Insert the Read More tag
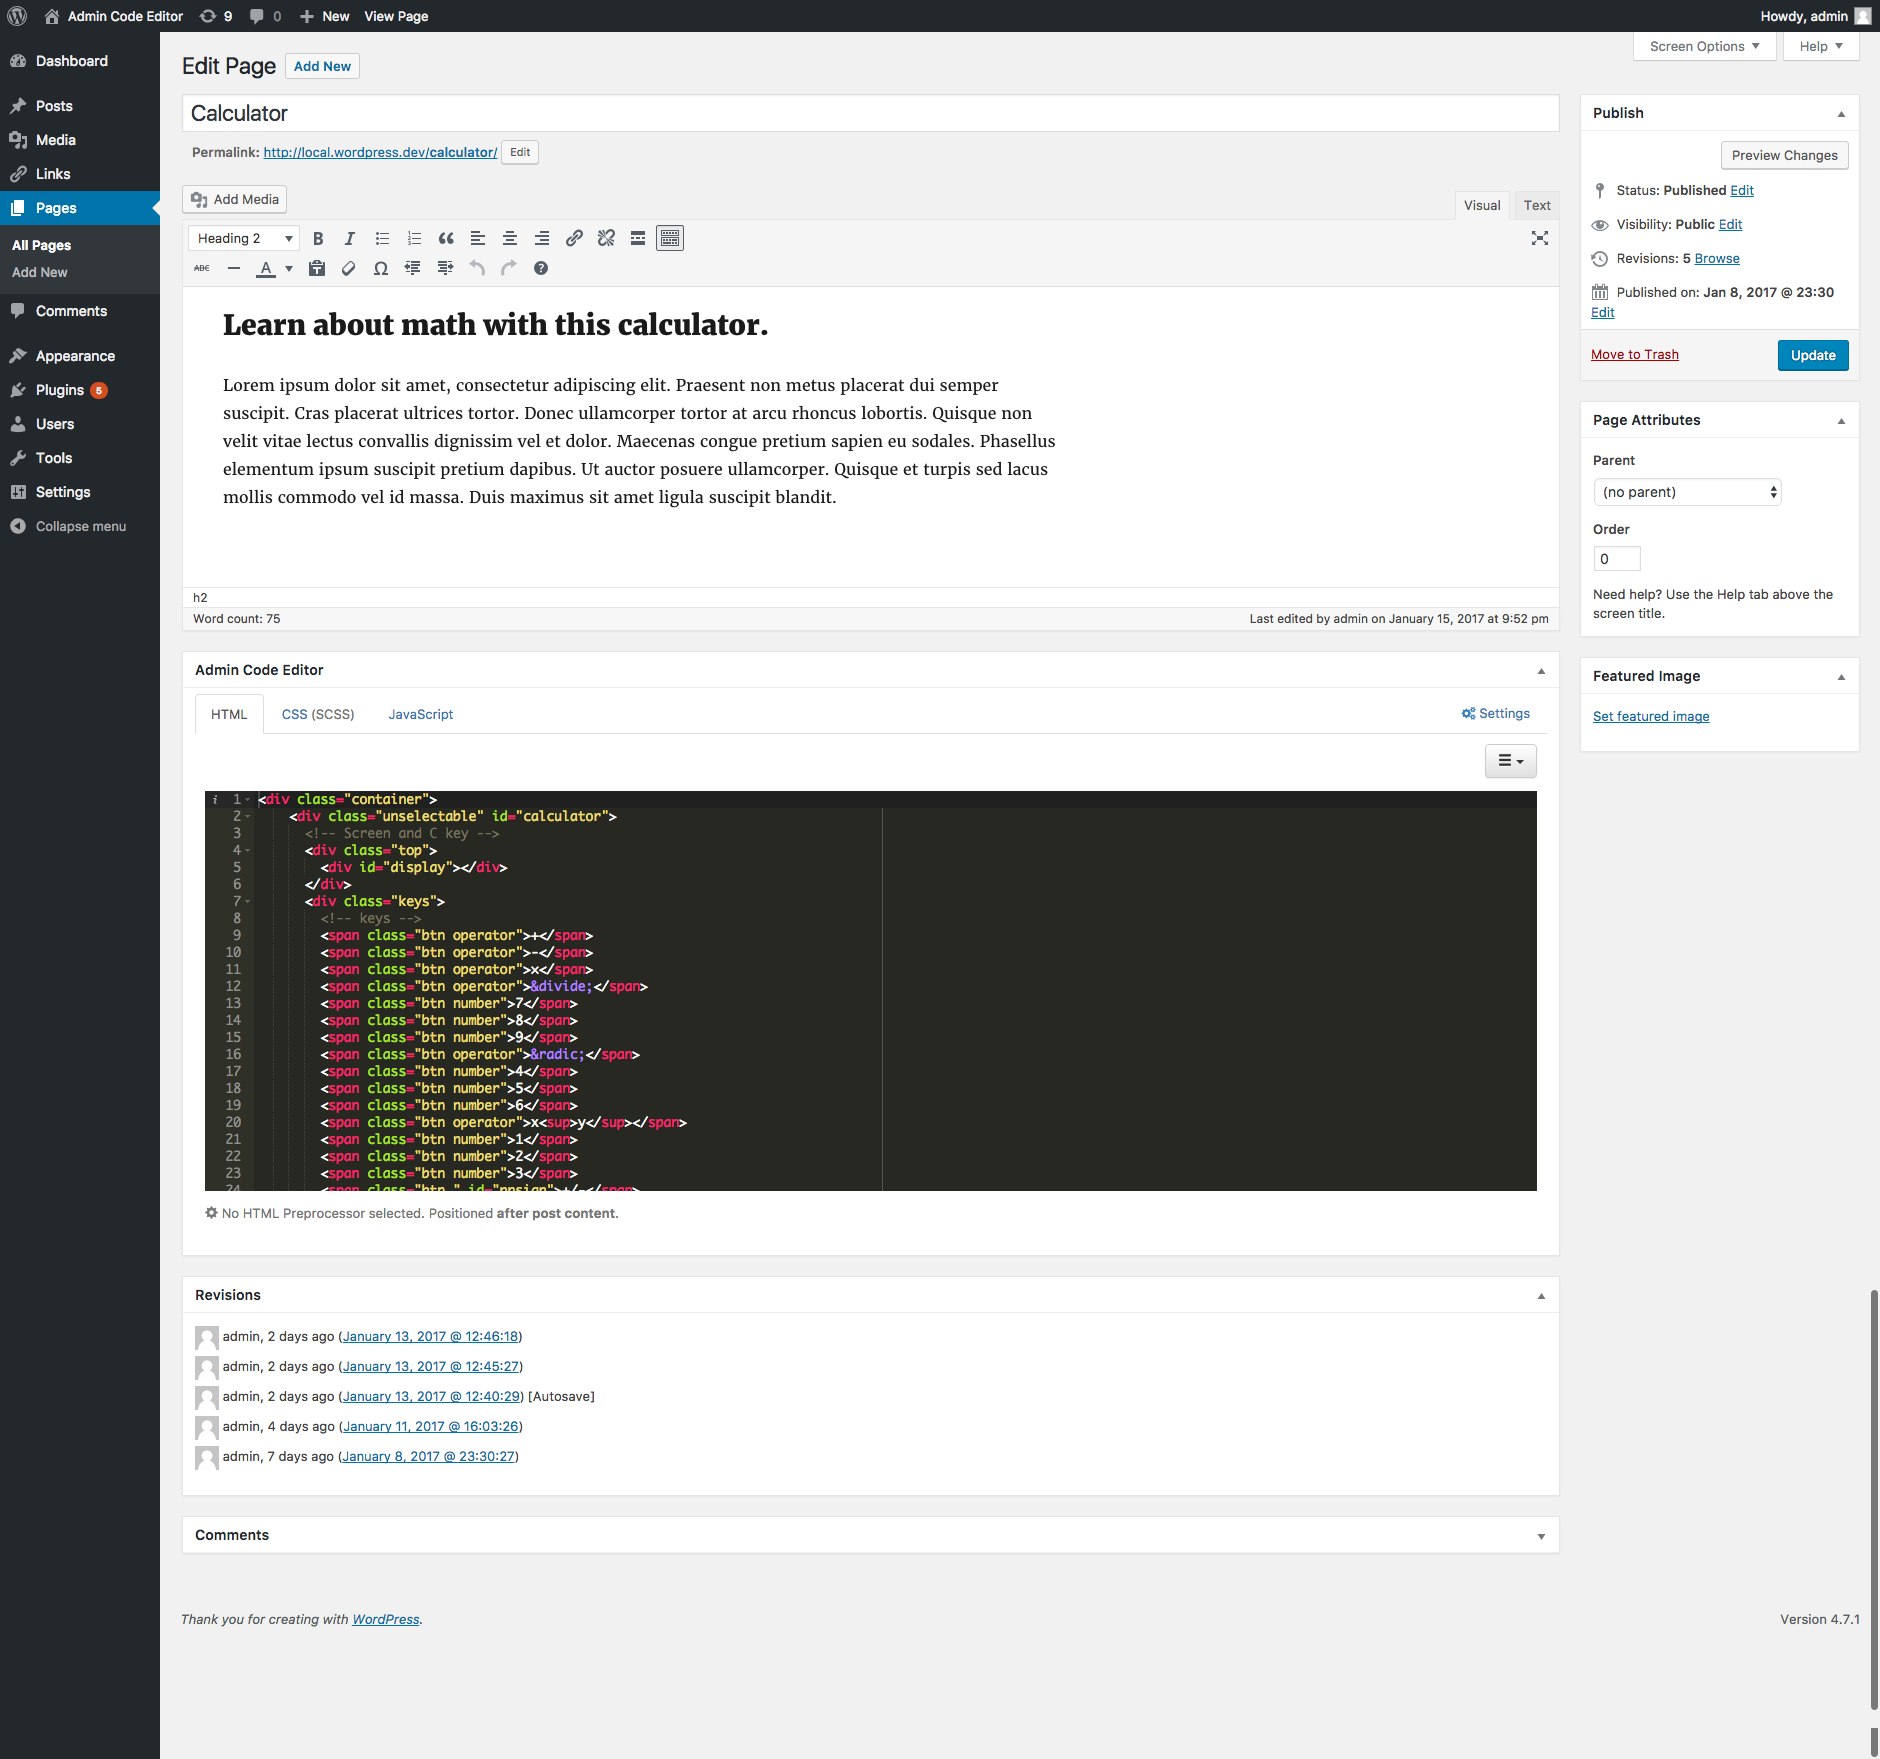This screenshot has width=1880, height=1759. coord(637,238)
